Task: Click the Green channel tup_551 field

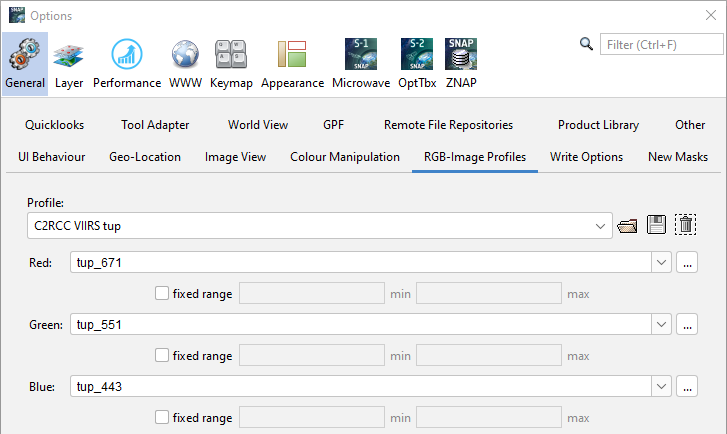Action: click(361, 324)
